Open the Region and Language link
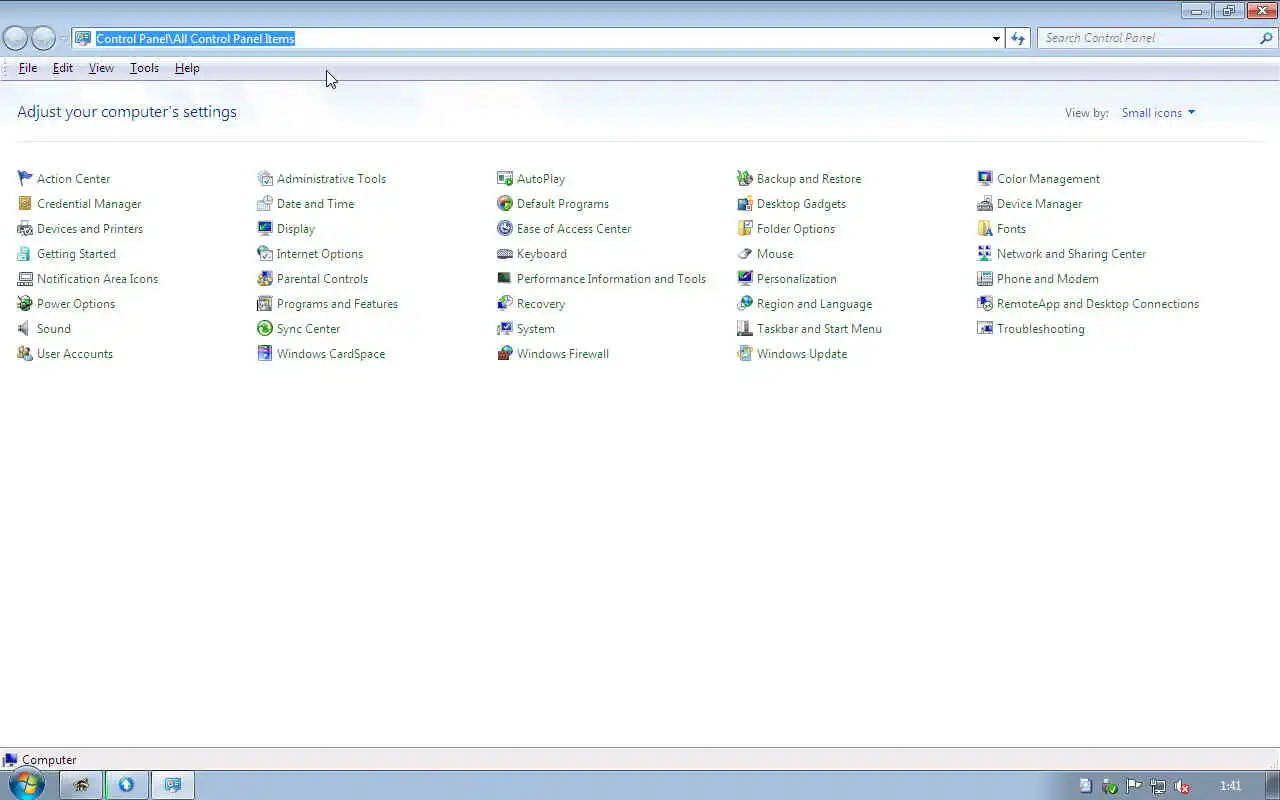Screen dimensions: 1280x800 814,304
